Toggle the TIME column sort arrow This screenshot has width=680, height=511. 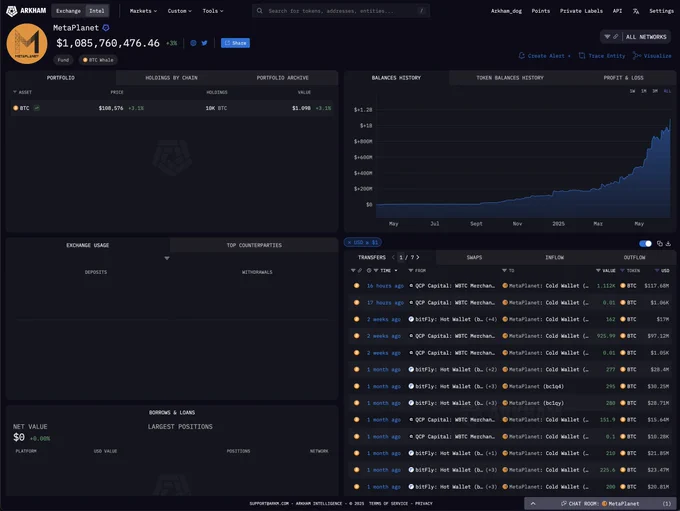396,271
